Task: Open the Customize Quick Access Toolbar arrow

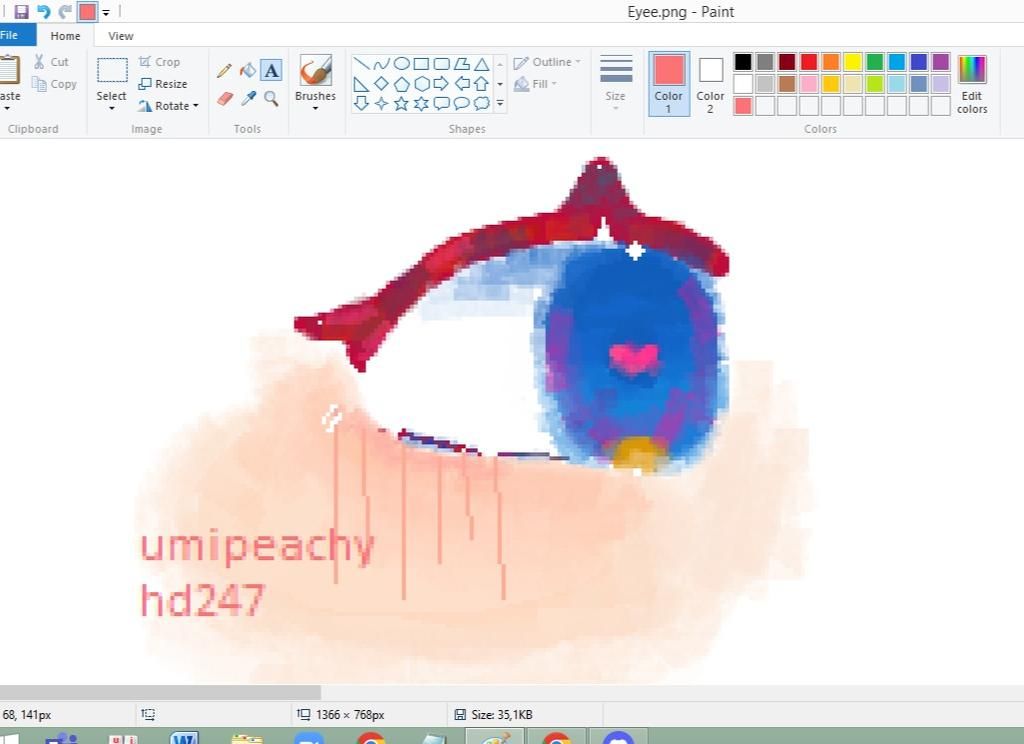Action: 106,12
